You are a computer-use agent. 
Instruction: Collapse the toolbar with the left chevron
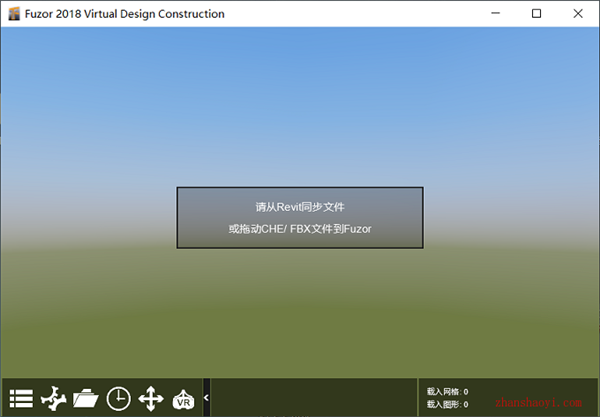[x=206, y=397]
